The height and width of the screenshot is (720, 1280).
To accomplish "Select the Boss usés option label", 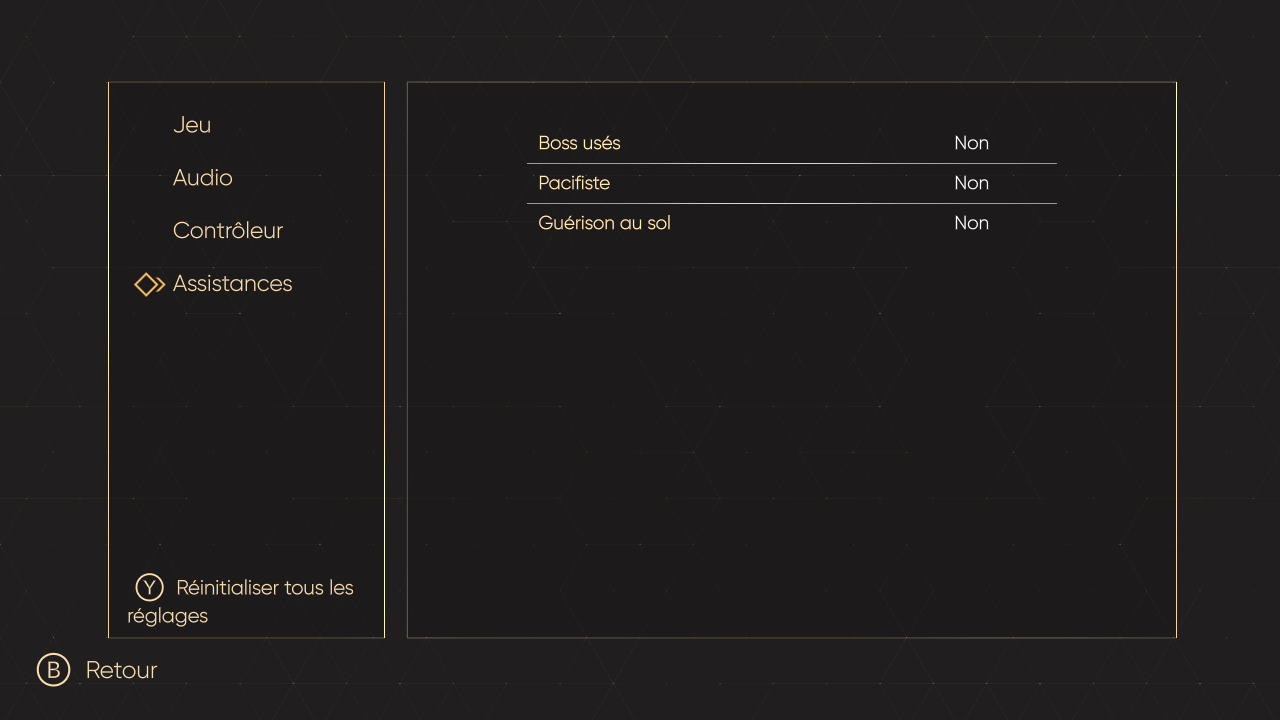I will coord(579,143).
